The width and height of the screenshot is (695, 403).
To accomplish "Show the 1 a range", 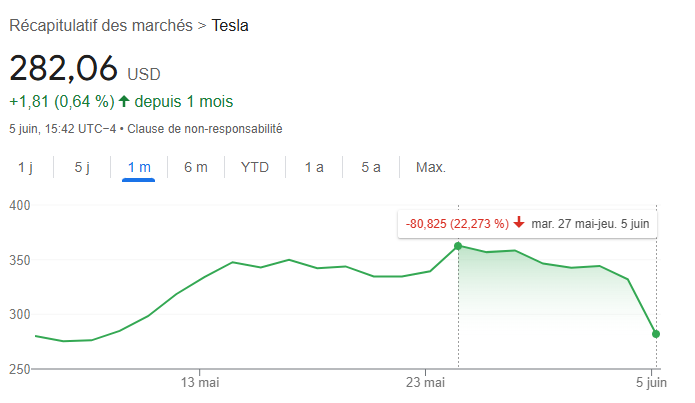I will tap(314, 167).
